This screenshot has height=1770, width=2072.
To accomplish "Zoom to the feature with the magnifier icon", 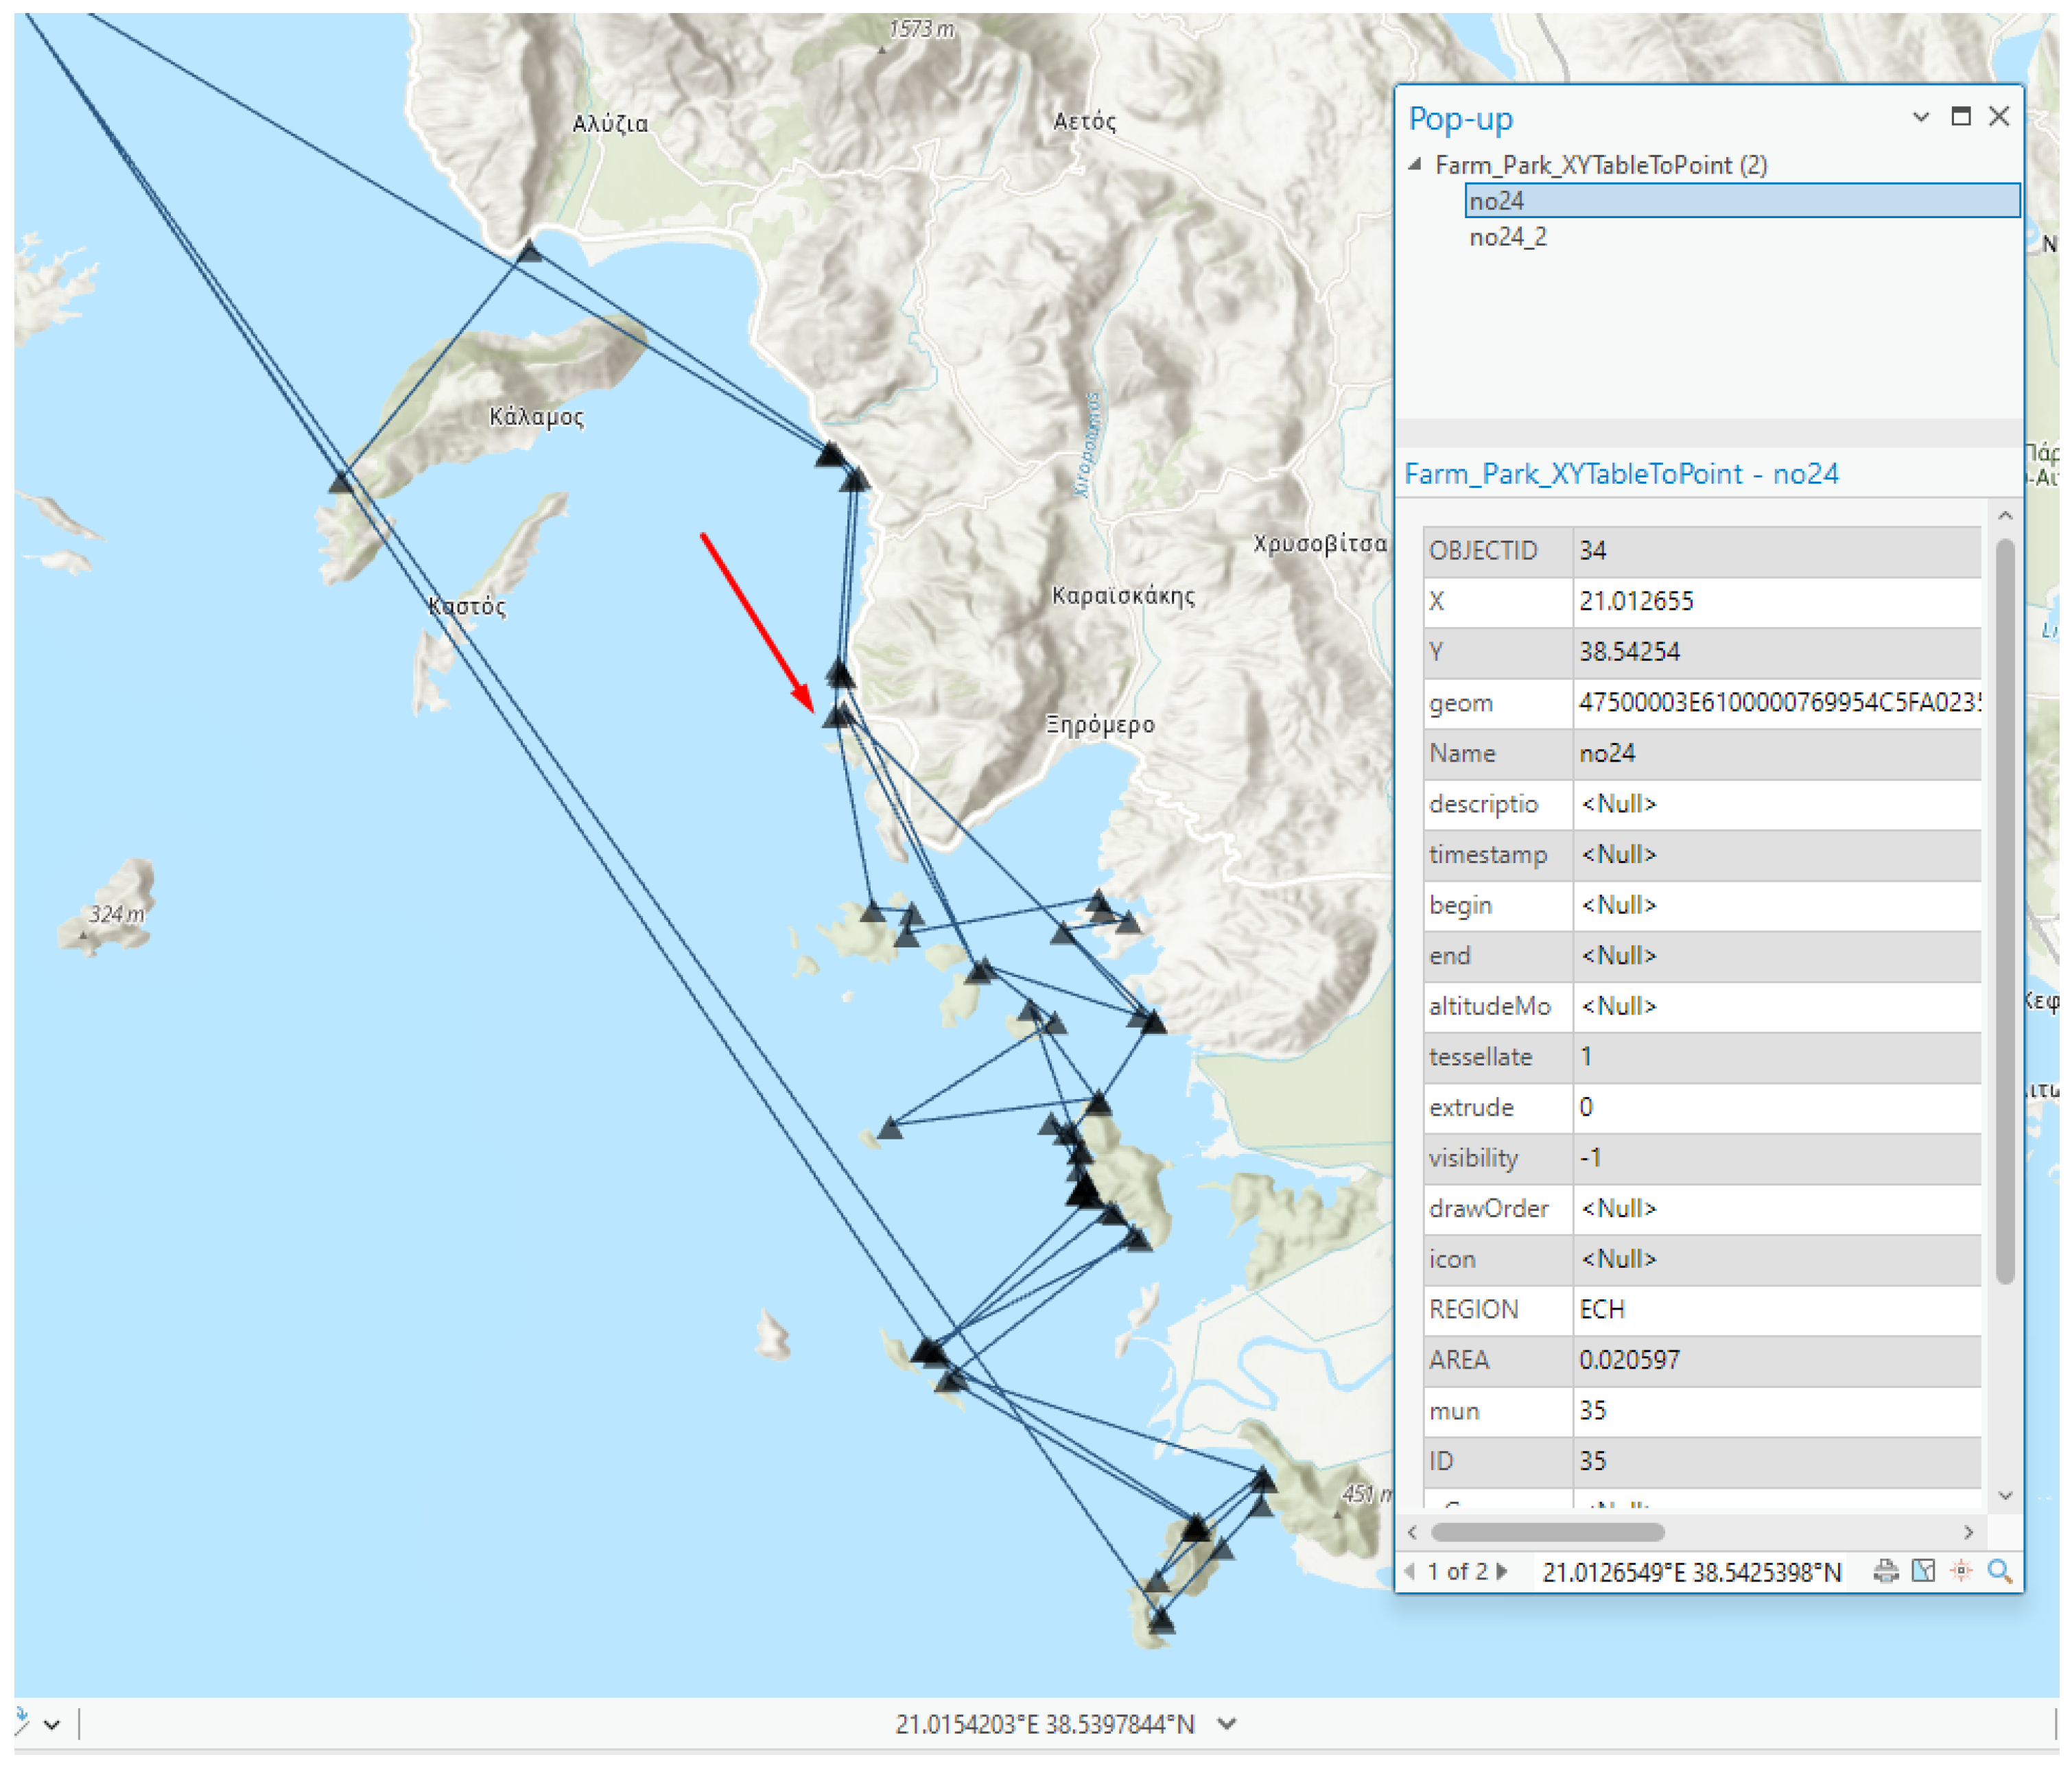I will point(1999,1571).
